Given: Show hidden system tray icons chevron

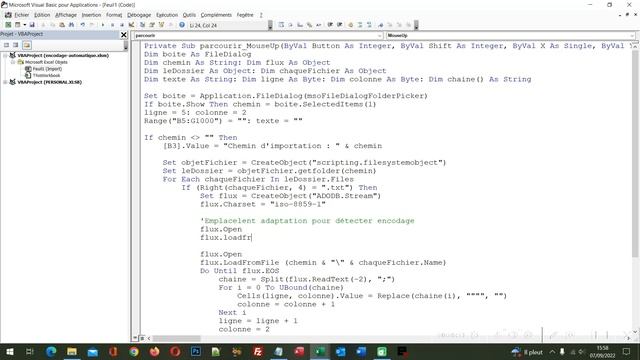Looking at the screenshot, I should [x=552, y=351].
